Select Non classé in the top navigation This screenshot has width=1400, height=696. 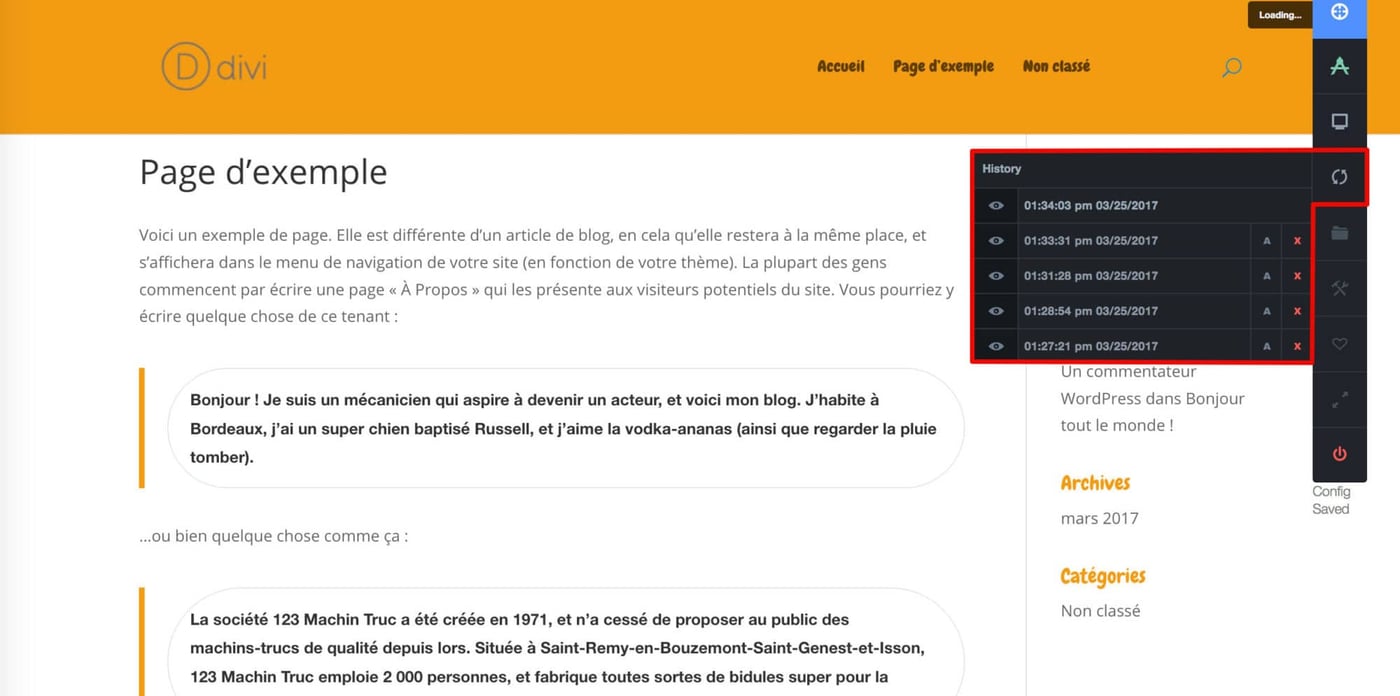pos(1055,66)
